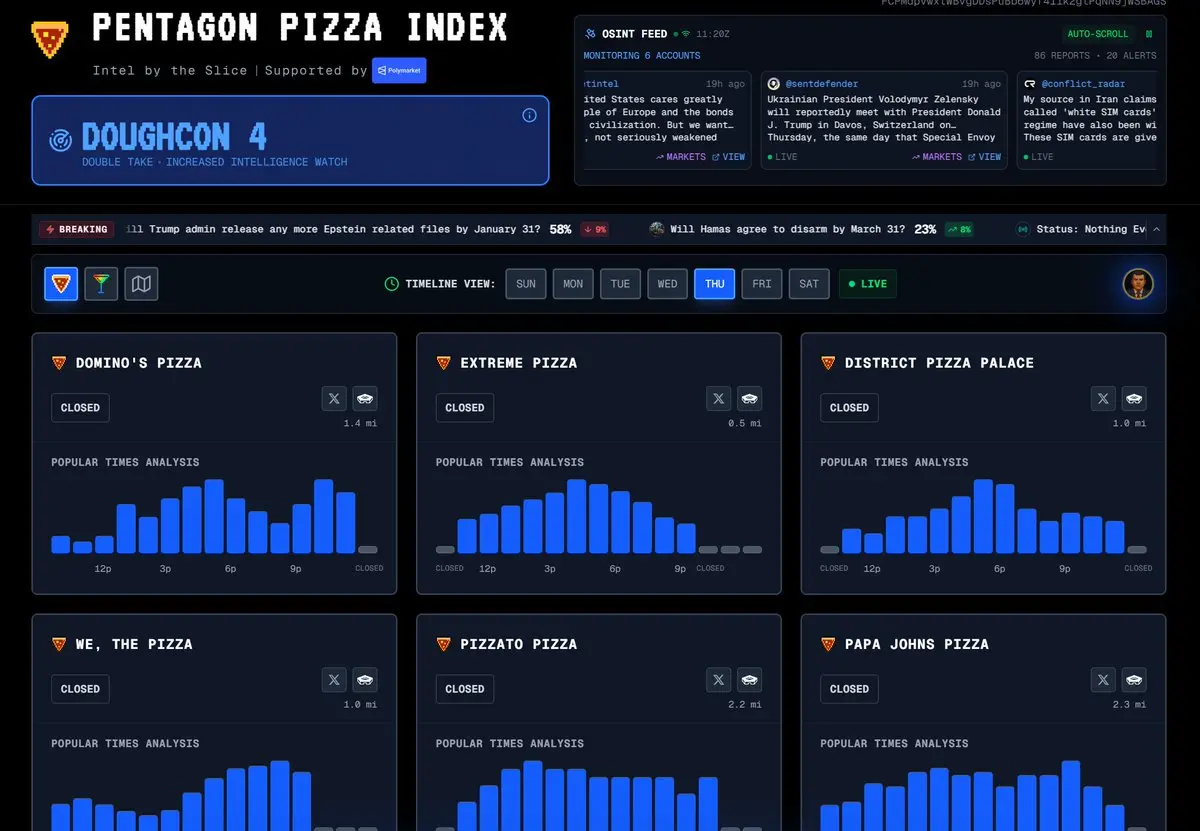Click the Pizzato Pizza card title
Screen dimensions: 1200x831
pos(519,644)
